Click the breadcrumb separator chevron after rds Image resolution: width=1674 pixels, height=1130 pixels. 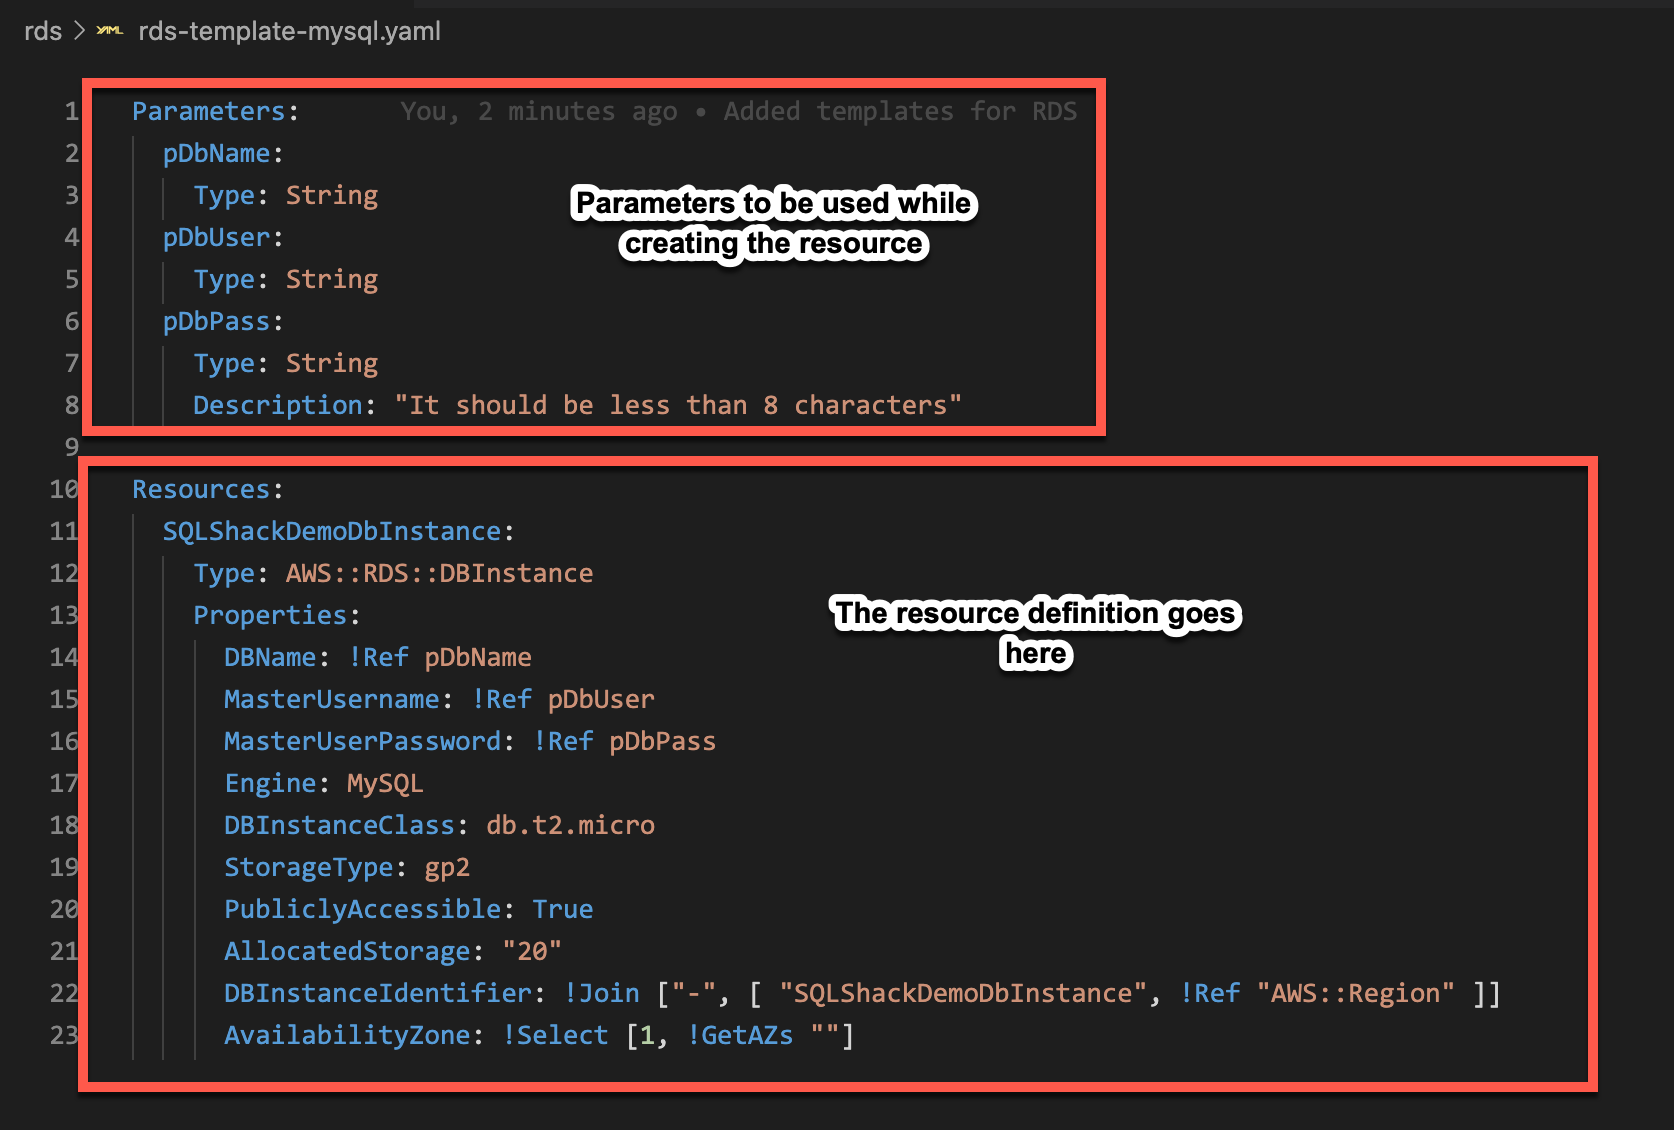pyautogui.click(x=80, y=31)
